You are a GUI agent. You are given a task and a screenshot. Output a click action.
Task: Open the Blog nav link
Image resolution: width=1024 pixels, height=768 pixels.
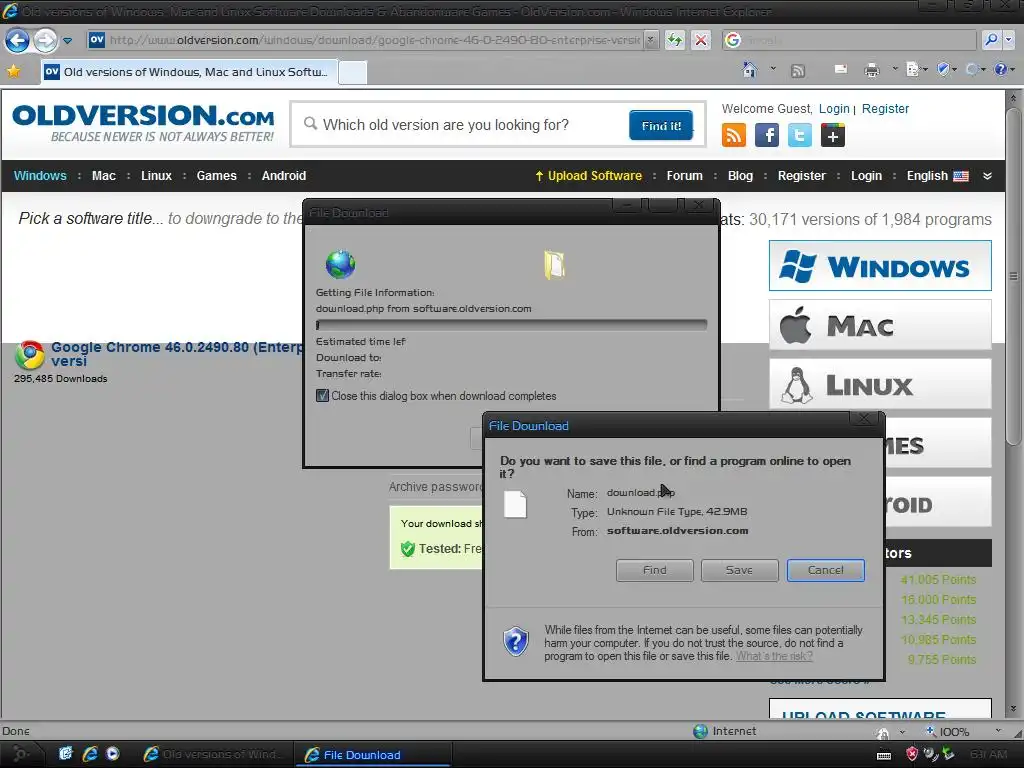pos(740,176)
